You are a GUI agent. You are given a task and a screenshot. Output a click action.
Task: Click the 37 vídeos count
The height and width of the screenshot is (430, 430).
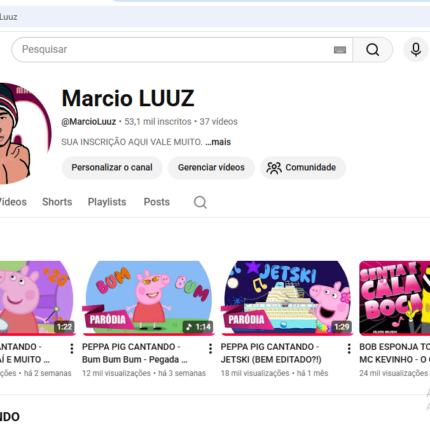click(218, 122)
